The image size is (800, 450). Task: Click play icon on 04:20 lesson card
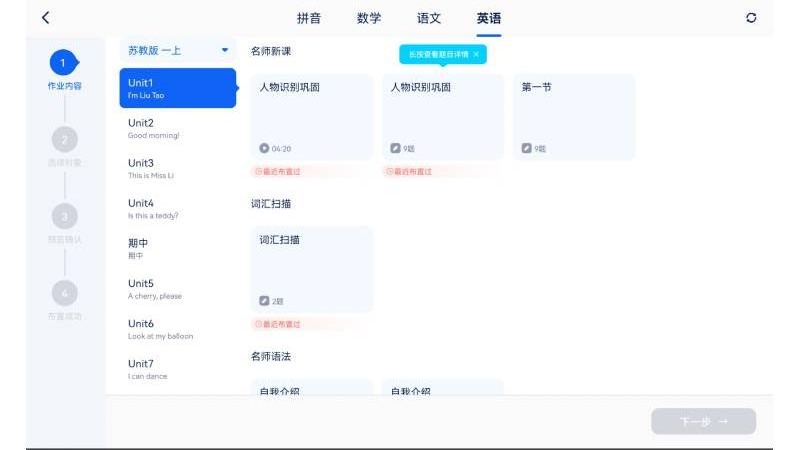pyautogui.click(x=264, y=148)
